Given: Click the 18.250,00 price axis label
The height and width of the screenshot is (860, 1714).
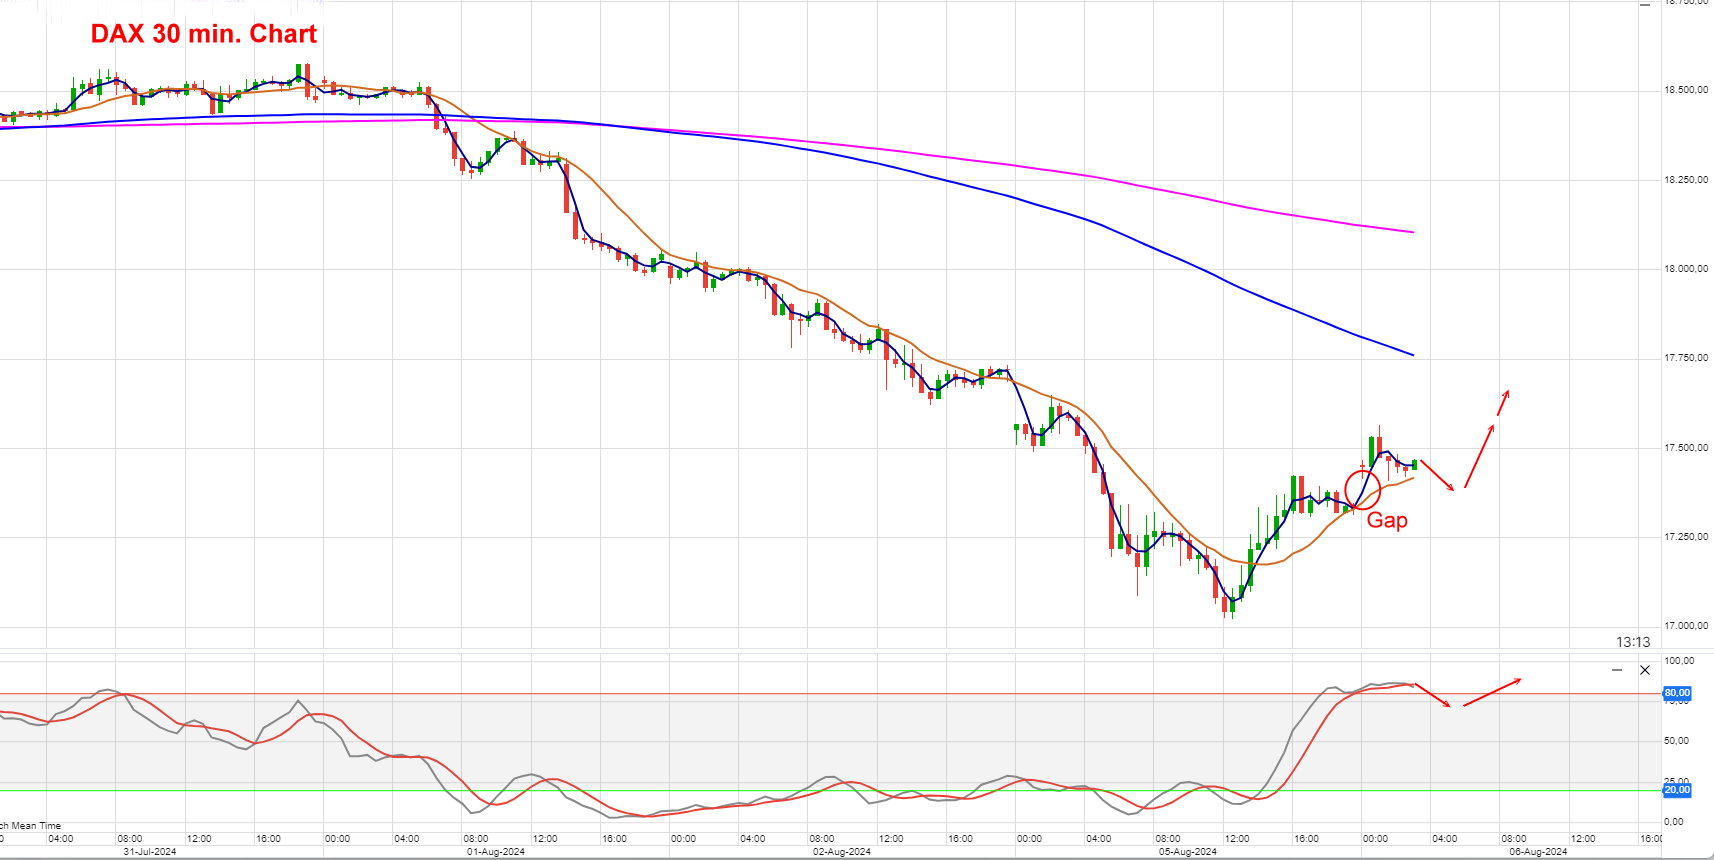Looking at the screenshot, I should [x=1686, y=180].
